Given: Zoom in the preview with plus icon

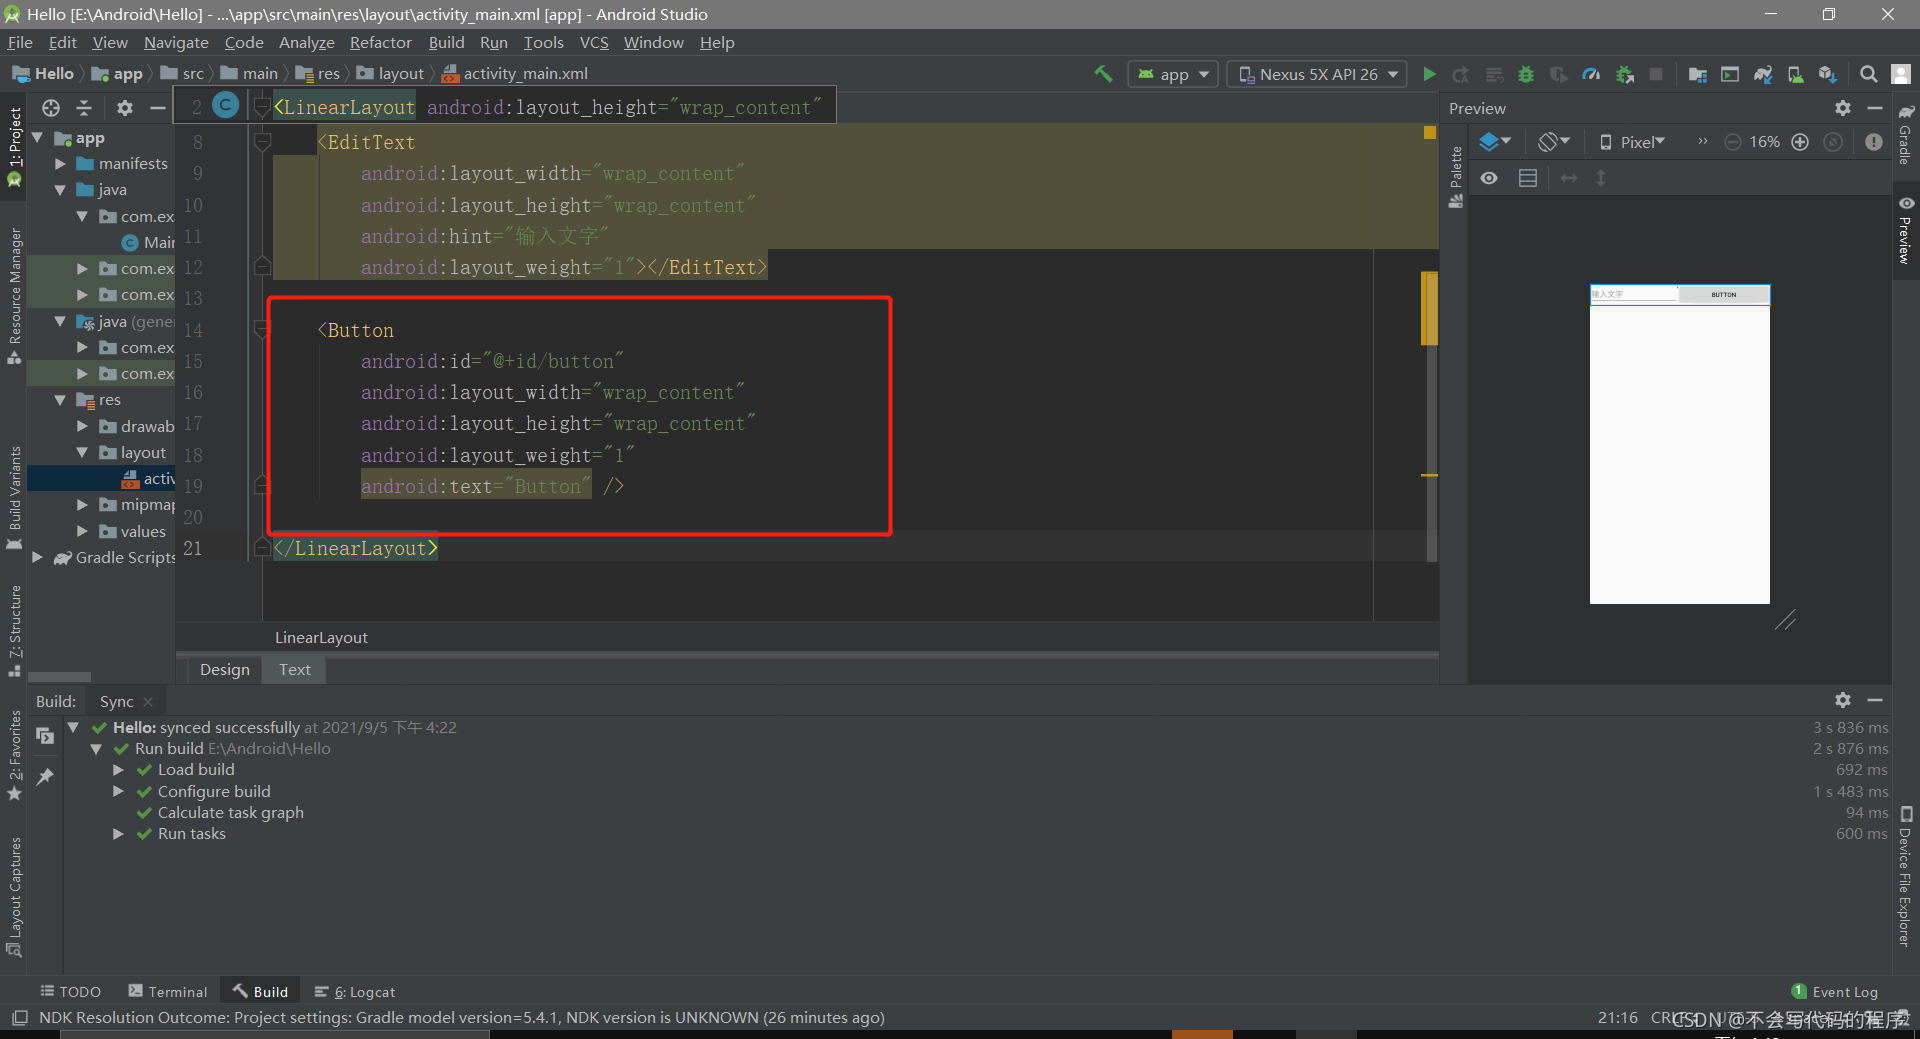Looking at the screenshot, I should 1800,142.
